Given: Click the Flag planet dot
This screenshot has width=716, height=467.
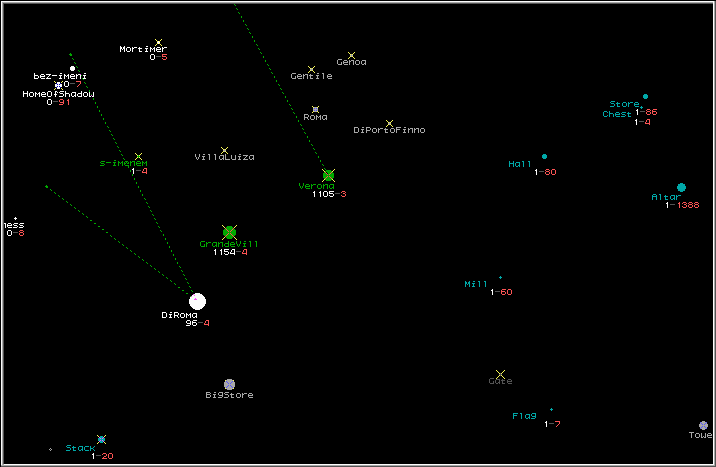Looking at the screenshot, I should tap(551, 409).
